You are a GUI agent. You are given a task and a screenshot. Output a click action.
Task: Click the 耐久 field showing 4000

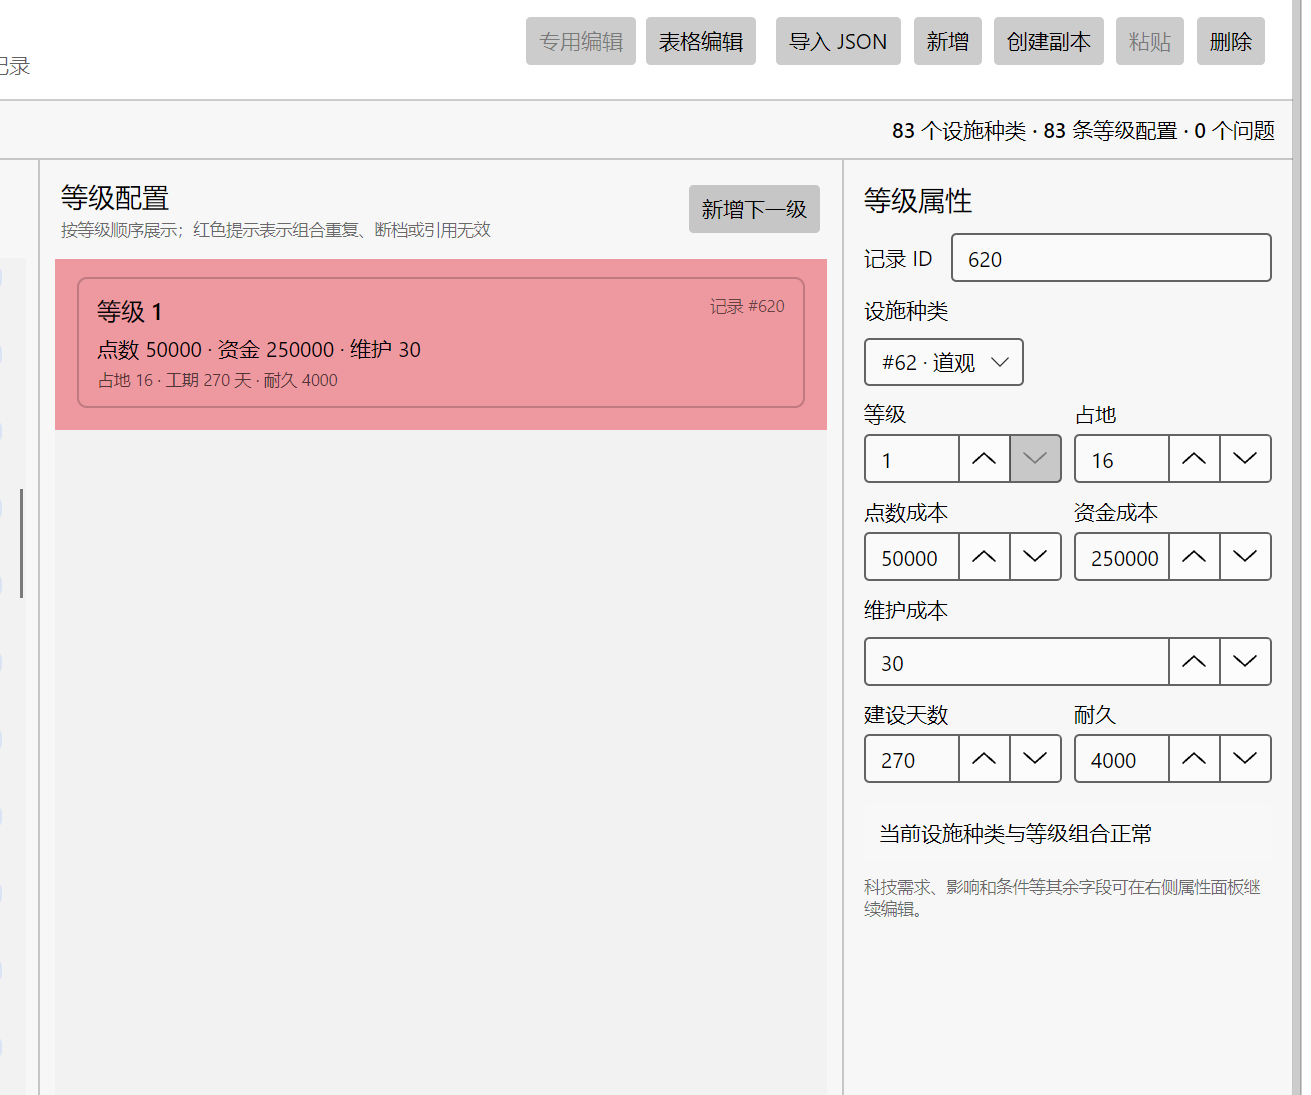tap(1122, 759)
